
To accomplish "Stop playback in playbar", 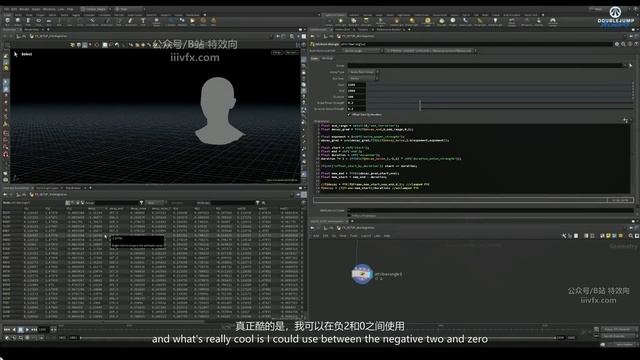I will [x=21, y=329].
